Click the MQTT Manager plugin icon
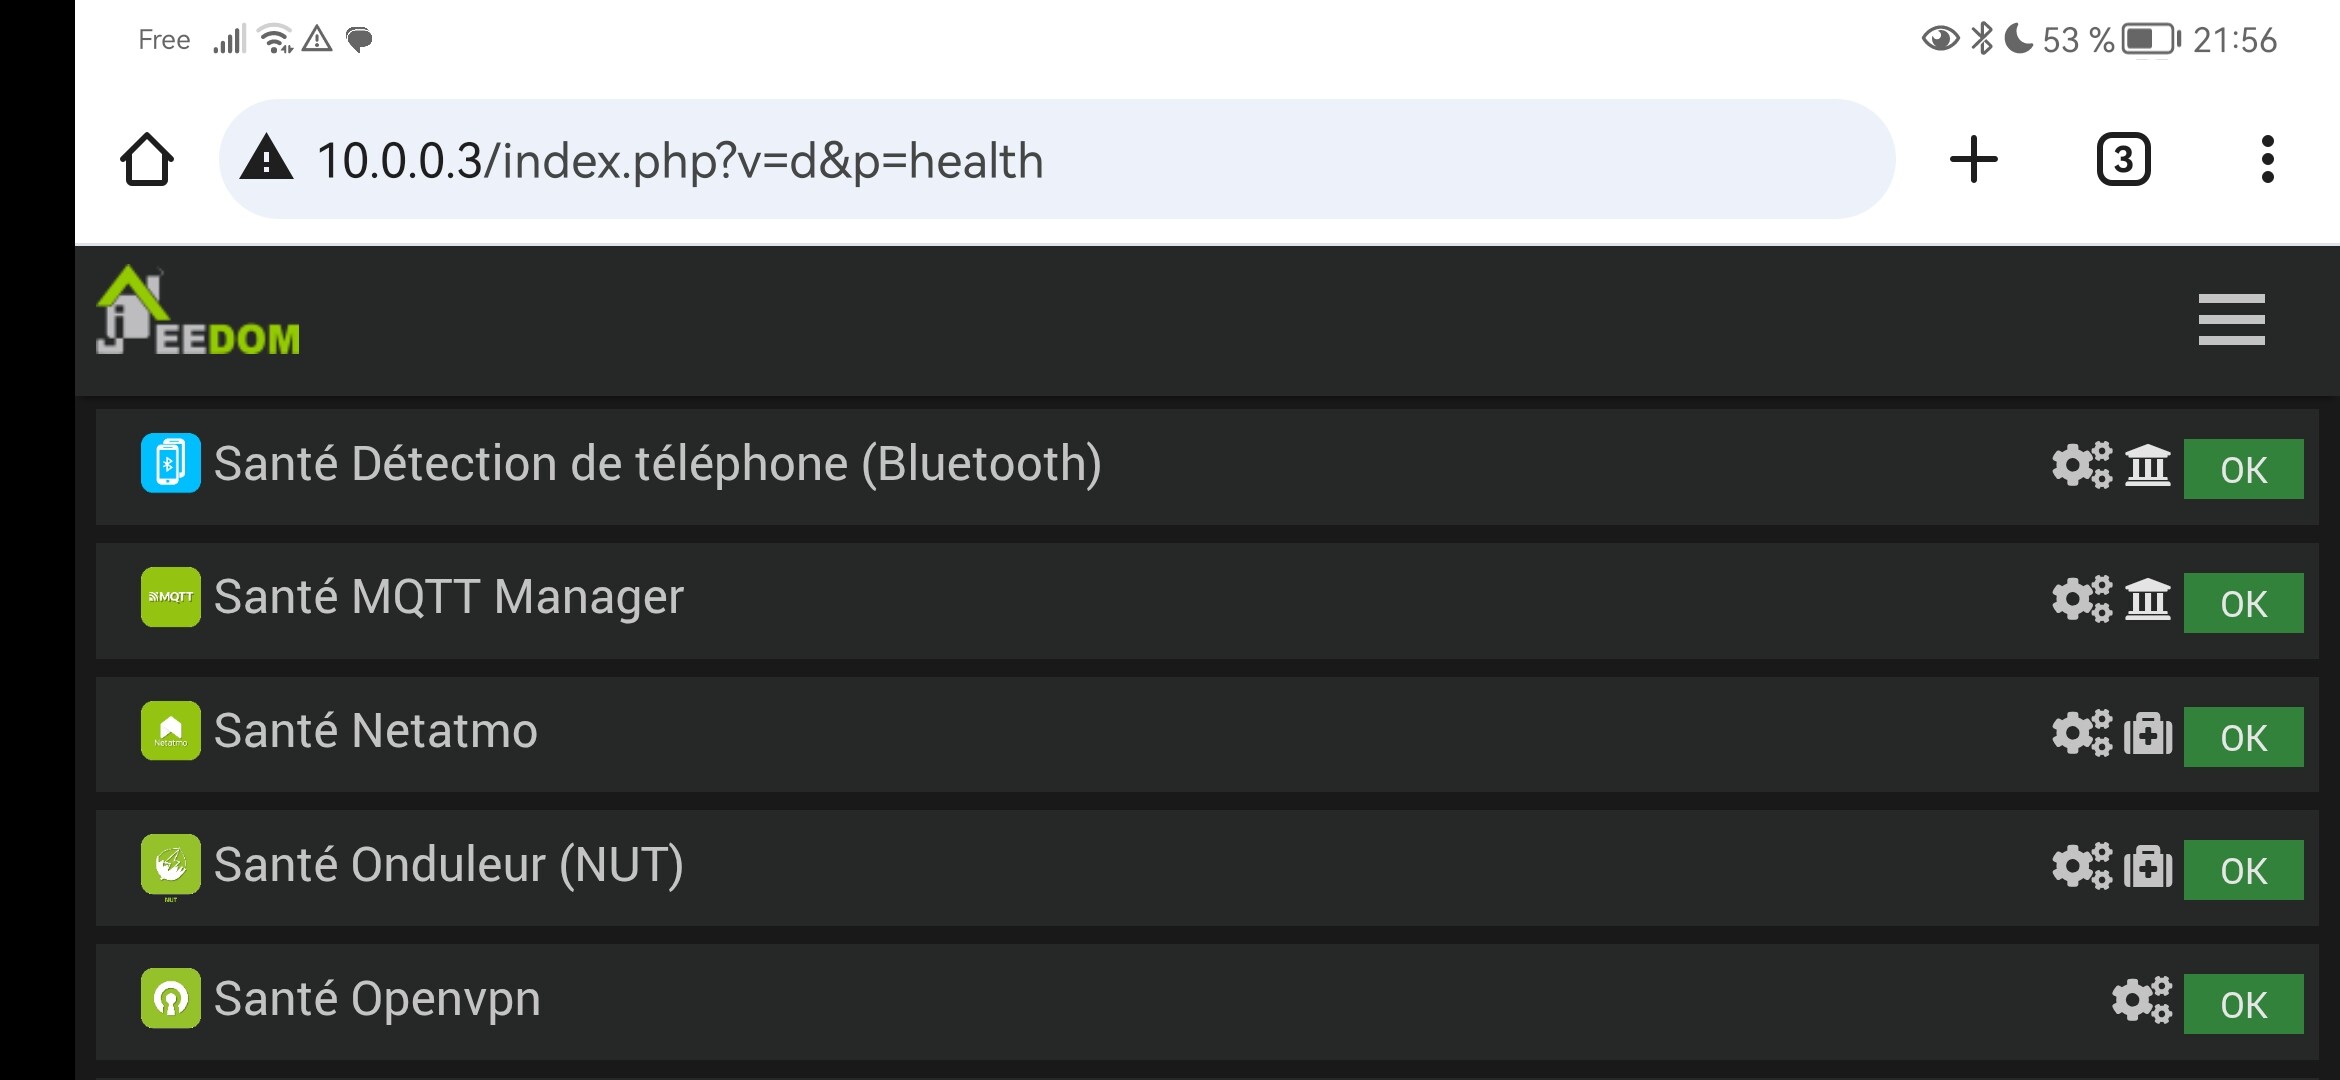The image size is (2340, 1080). point(171,597)
